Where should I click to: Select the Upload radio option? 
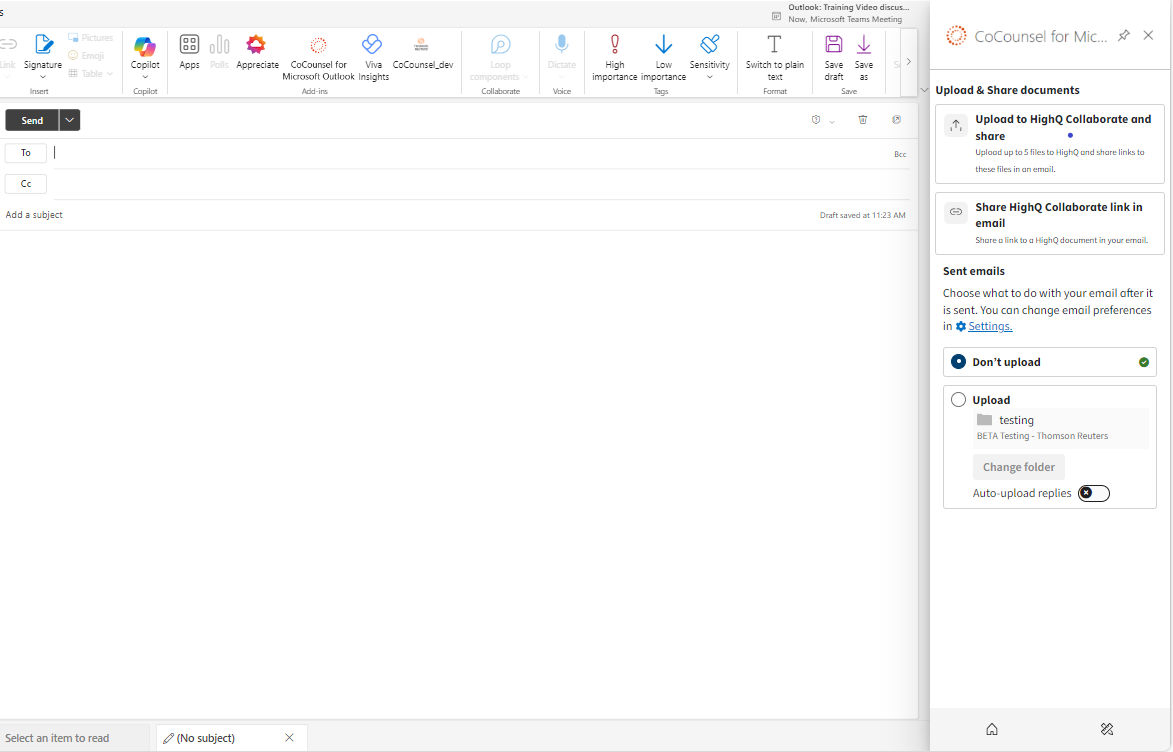point(958,400)
